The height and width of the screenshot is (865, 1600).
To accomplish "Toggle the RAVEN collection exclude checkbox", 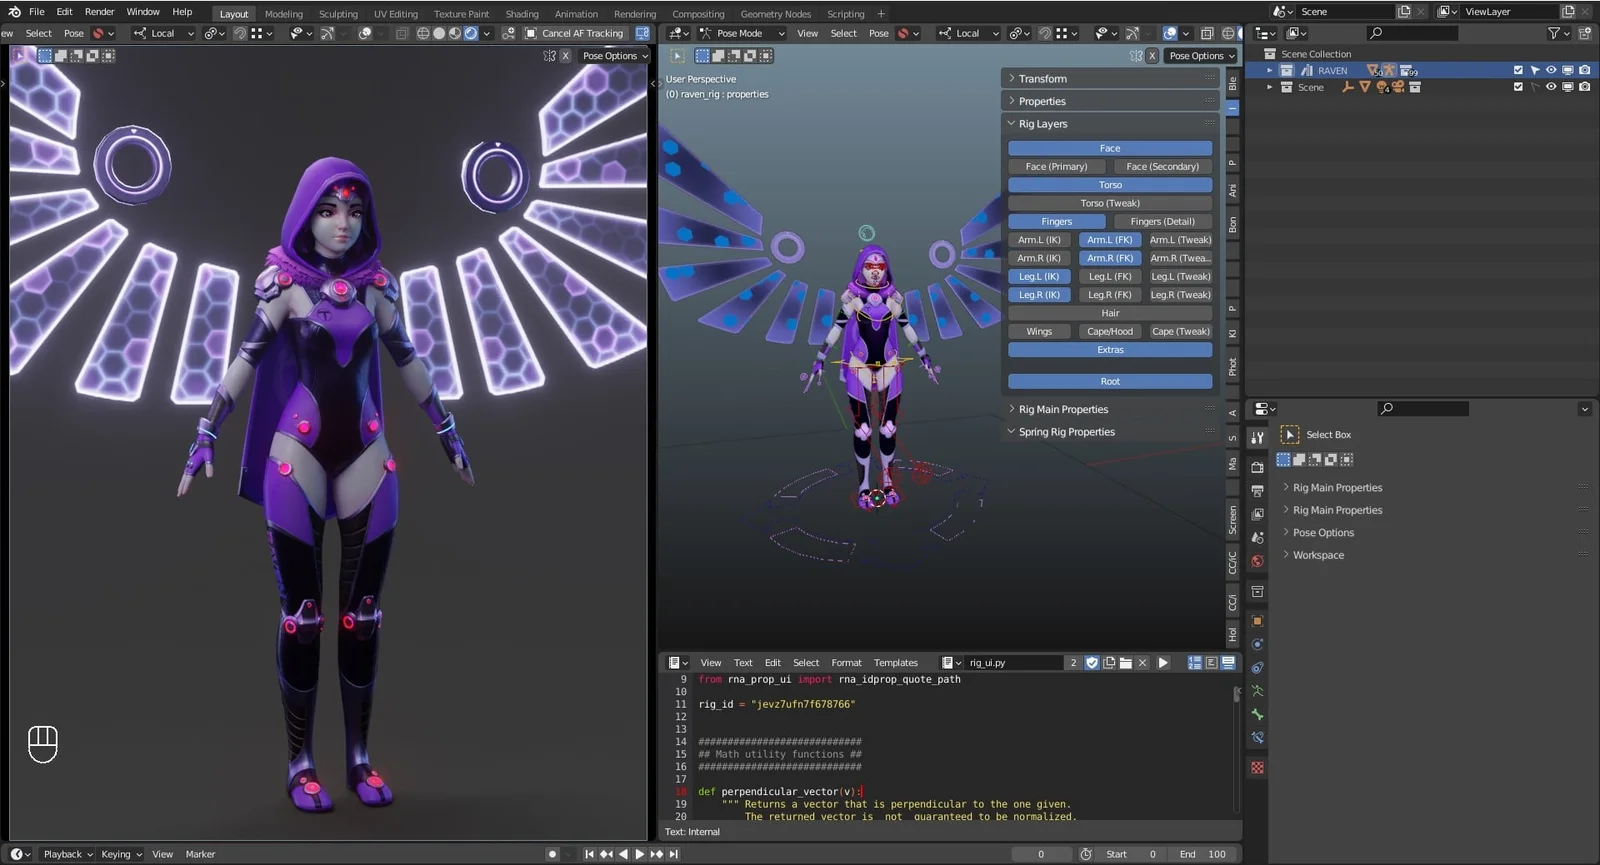I will pos(1518,70).
